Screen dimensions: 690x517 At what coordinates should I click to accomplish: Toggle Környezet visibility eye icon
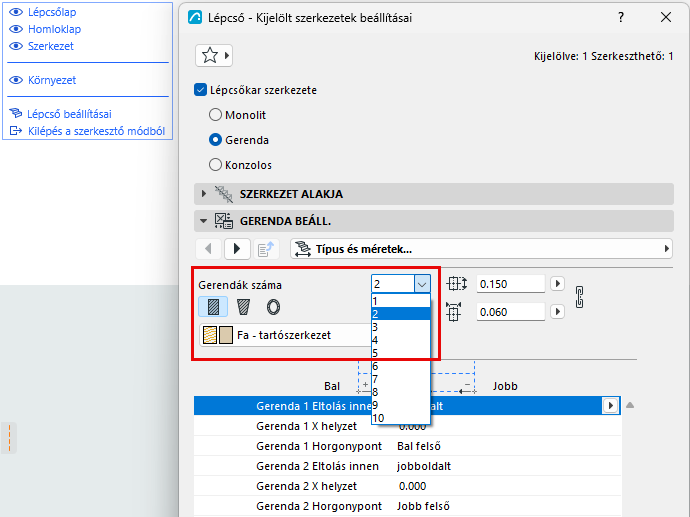pyautogui.click(x=16, y=80)
